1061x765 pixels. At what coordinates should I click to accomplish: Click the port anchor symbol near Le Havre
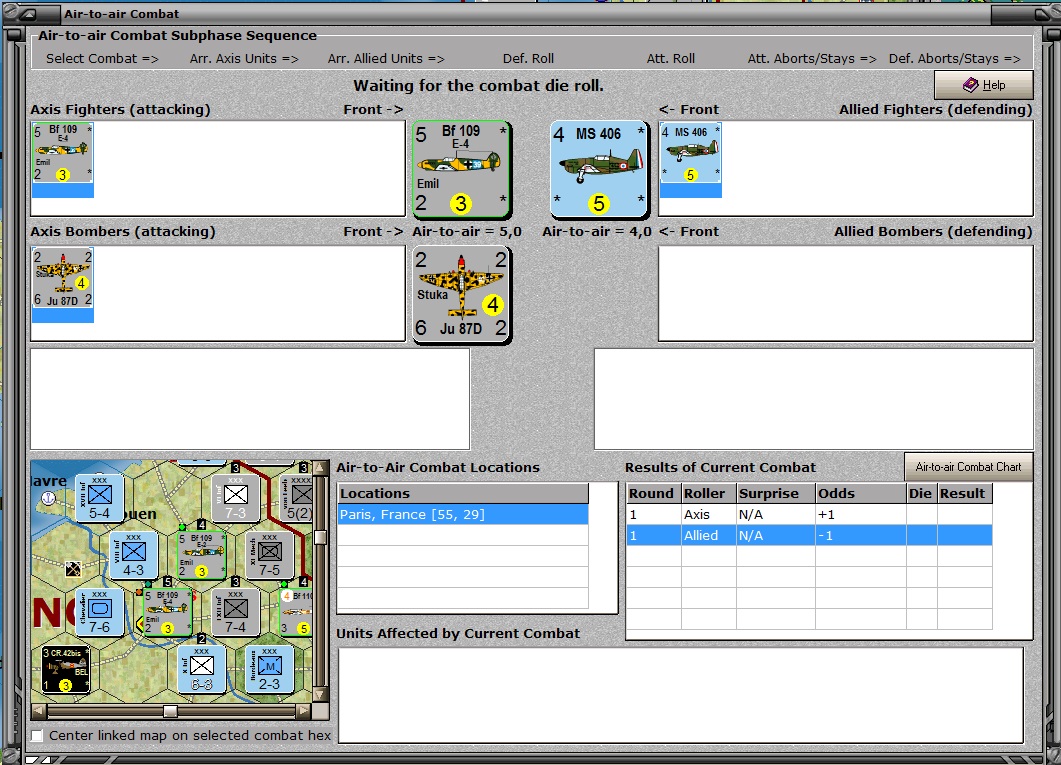(49, 499)
